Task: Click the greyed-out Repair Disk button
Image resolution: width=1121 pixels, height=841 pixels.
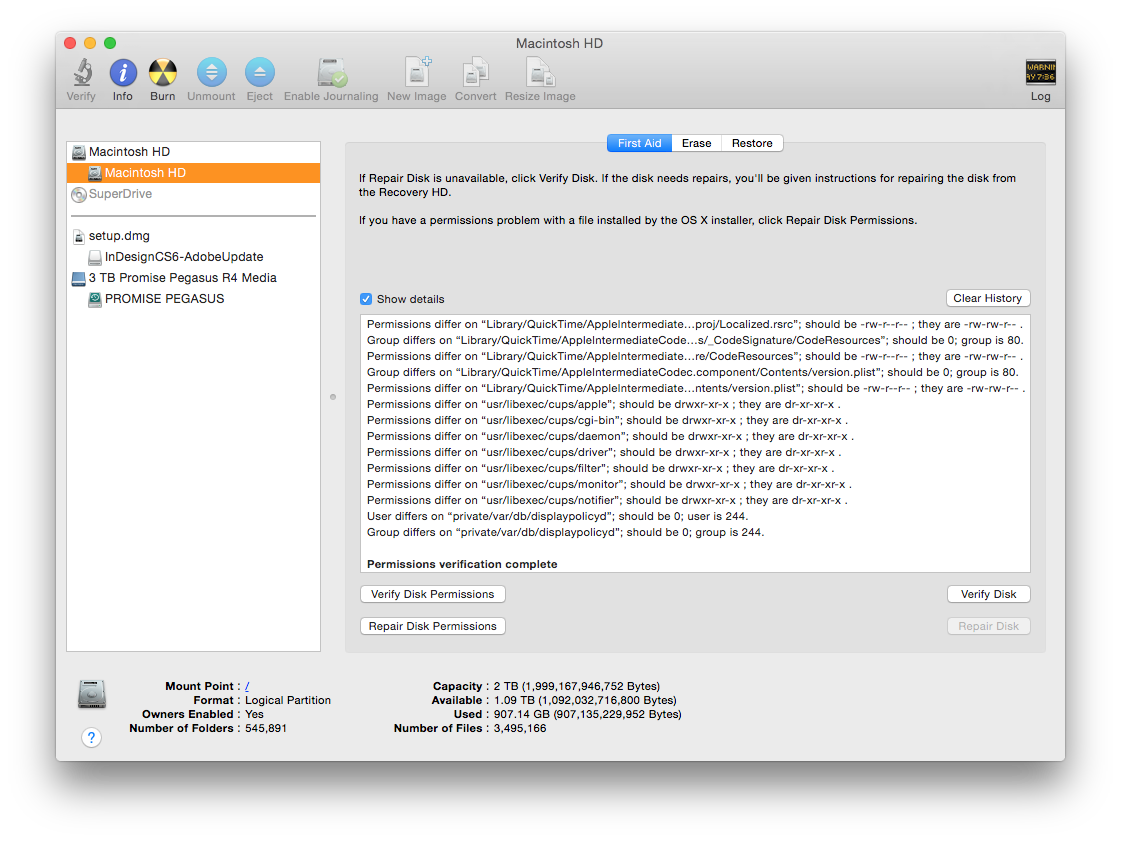Action: 989,626
